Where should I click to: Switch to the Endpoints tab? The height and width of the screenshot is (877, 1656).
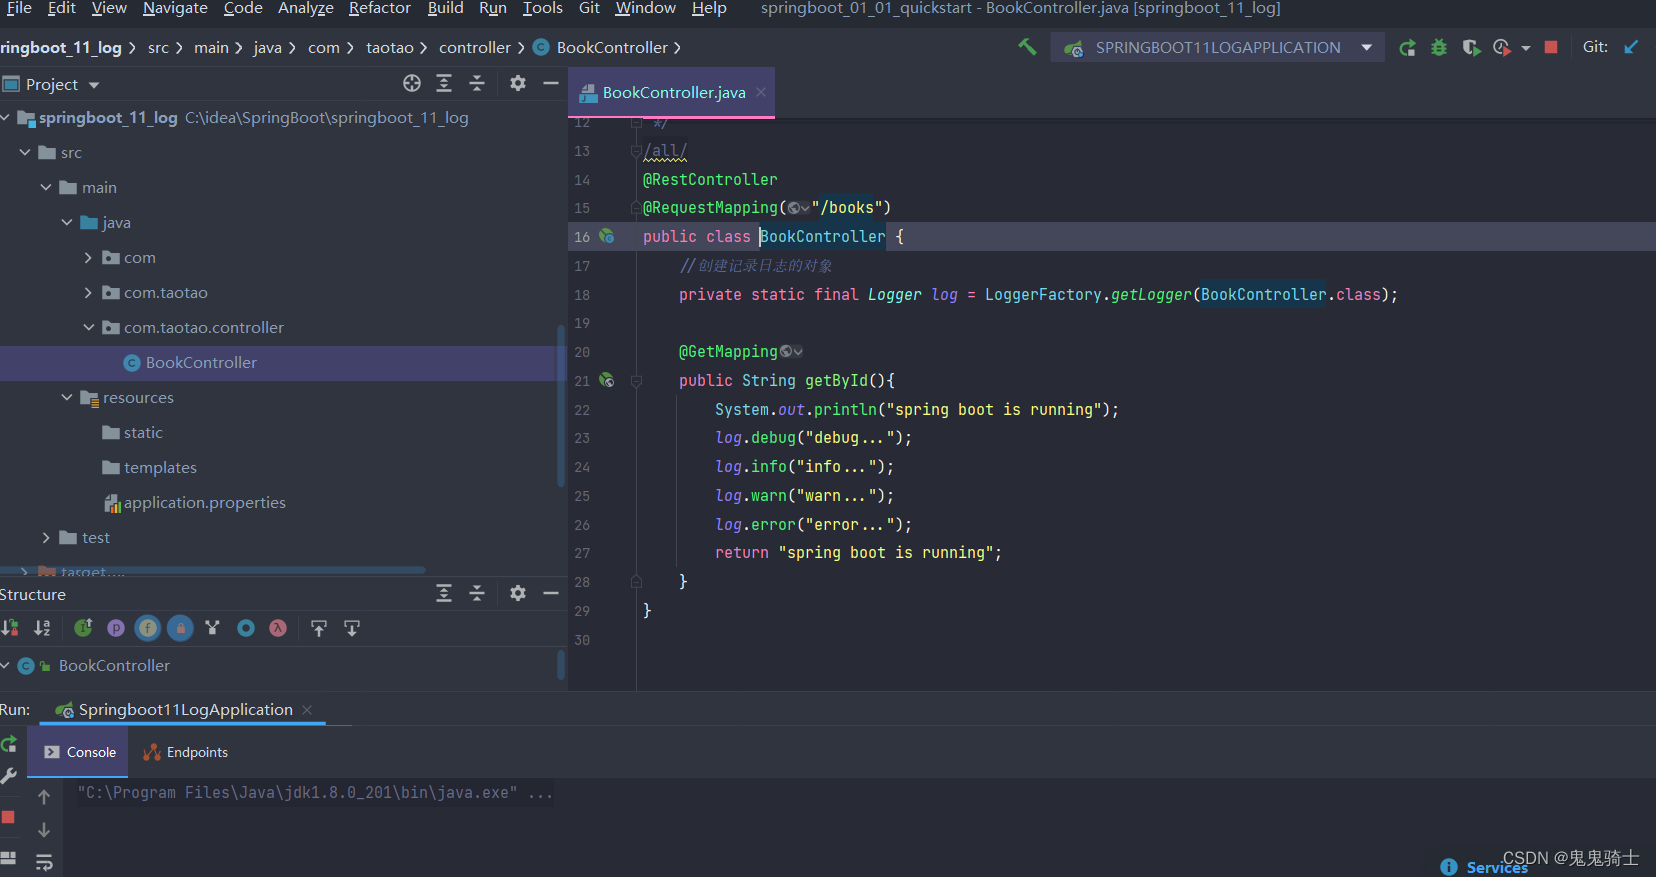186,752
